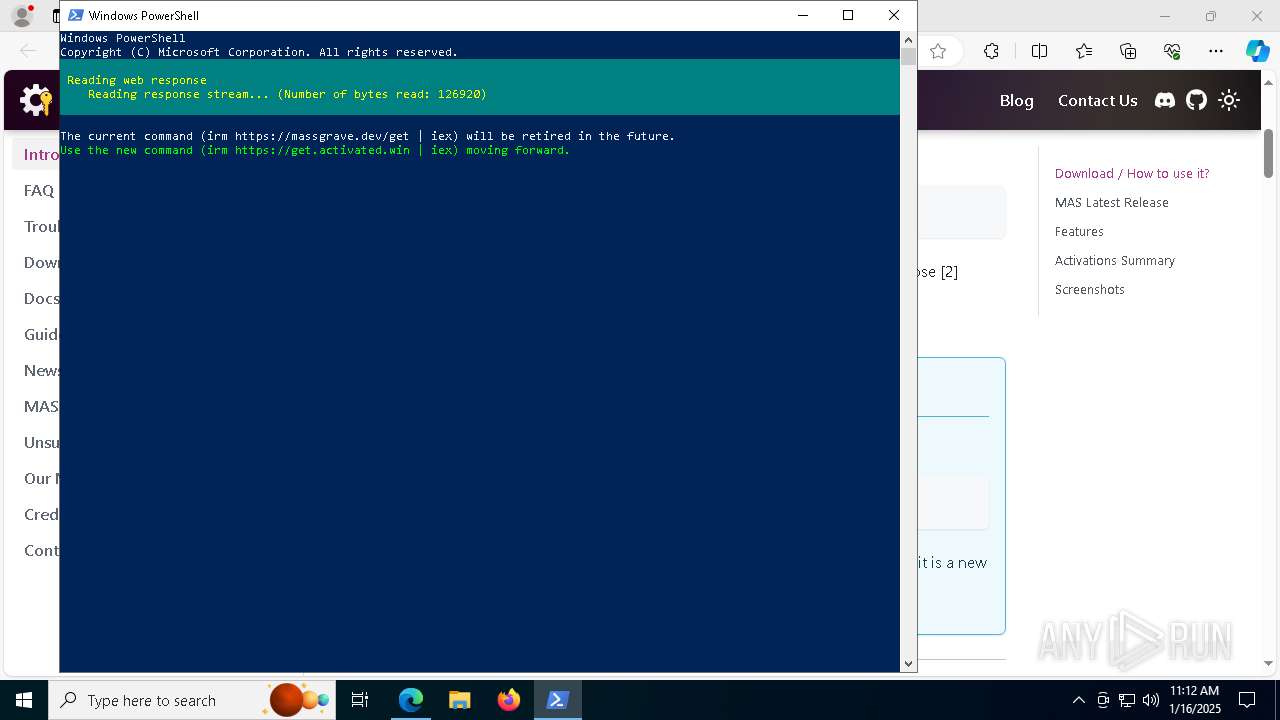Show hidden system tray icons

[x=1078, y=700]
